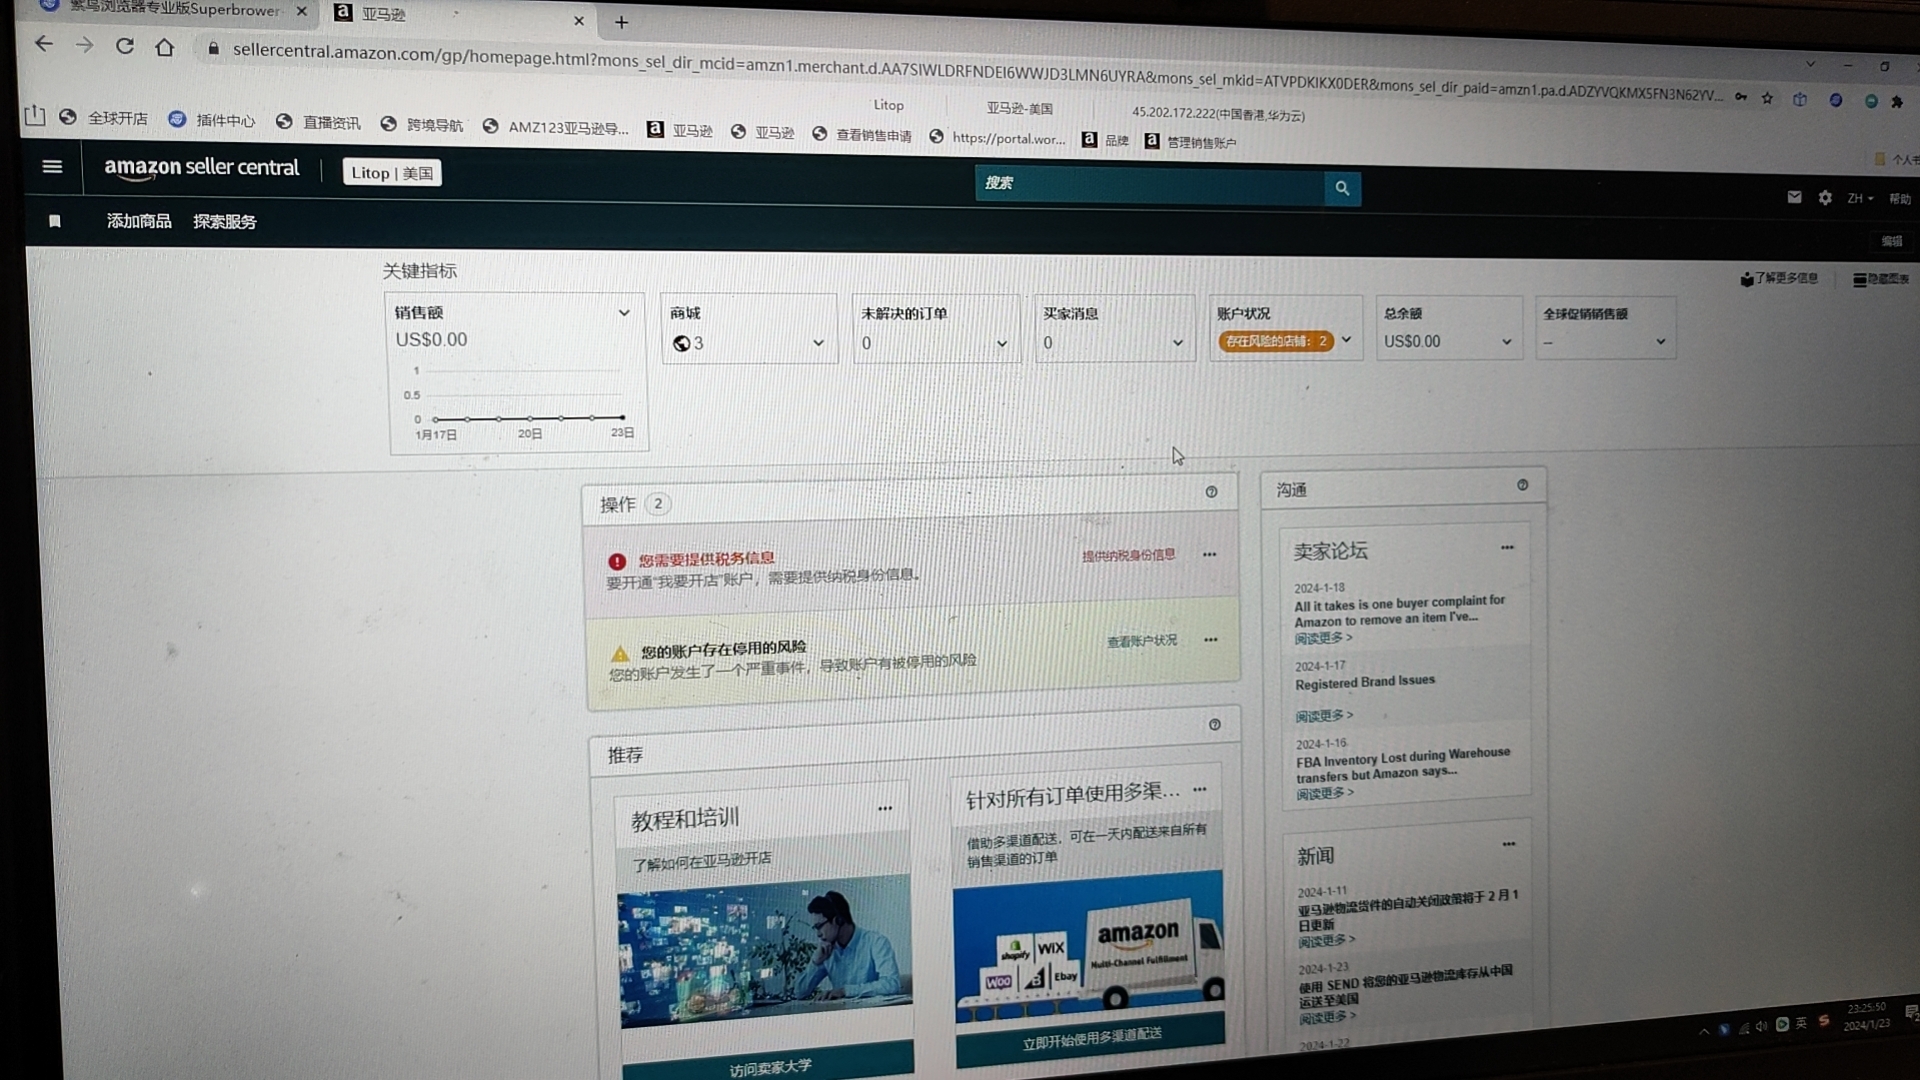Screen dimensions: 1920x1080
Task: Open the settings gear icon
Action: coord(1825,198)
